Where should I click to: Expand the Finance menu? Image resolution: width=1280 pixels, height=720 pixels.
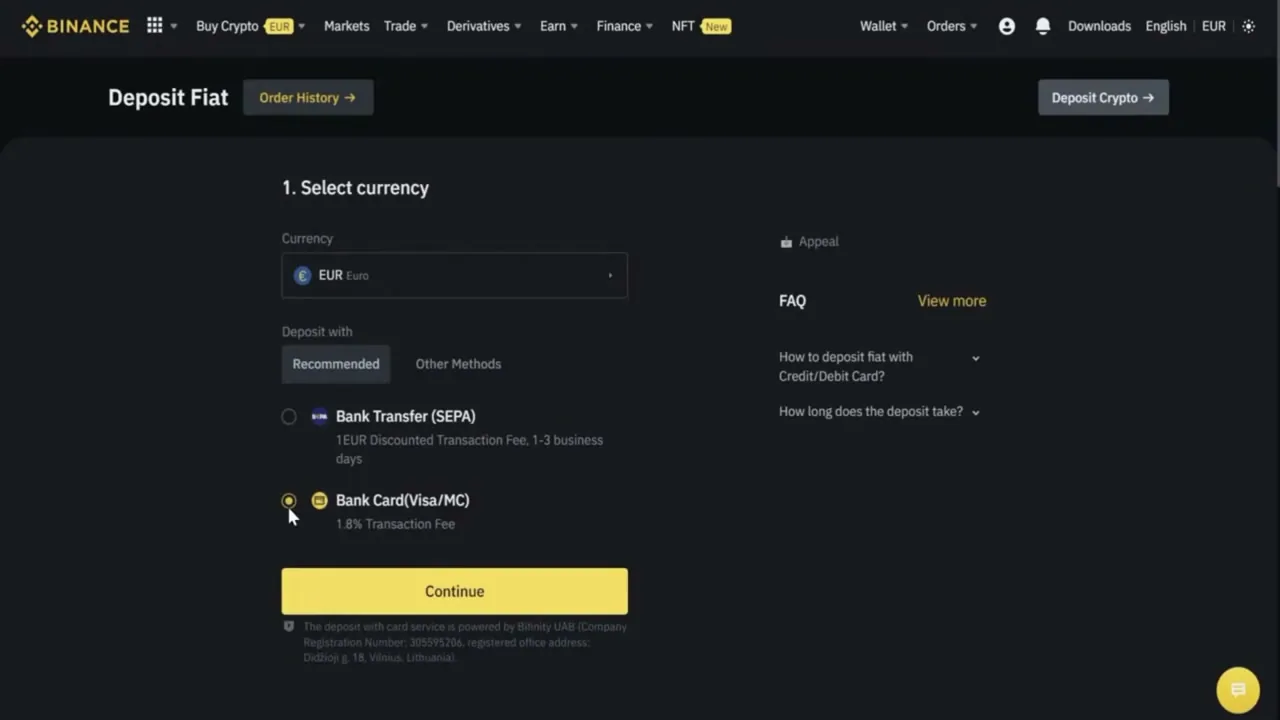625,26
